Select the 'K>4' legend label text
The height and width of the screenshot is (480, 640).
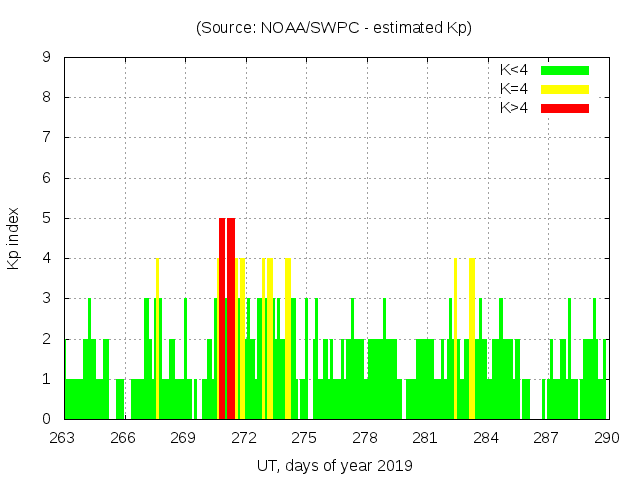pyautogui.click(x=514, y=107)
